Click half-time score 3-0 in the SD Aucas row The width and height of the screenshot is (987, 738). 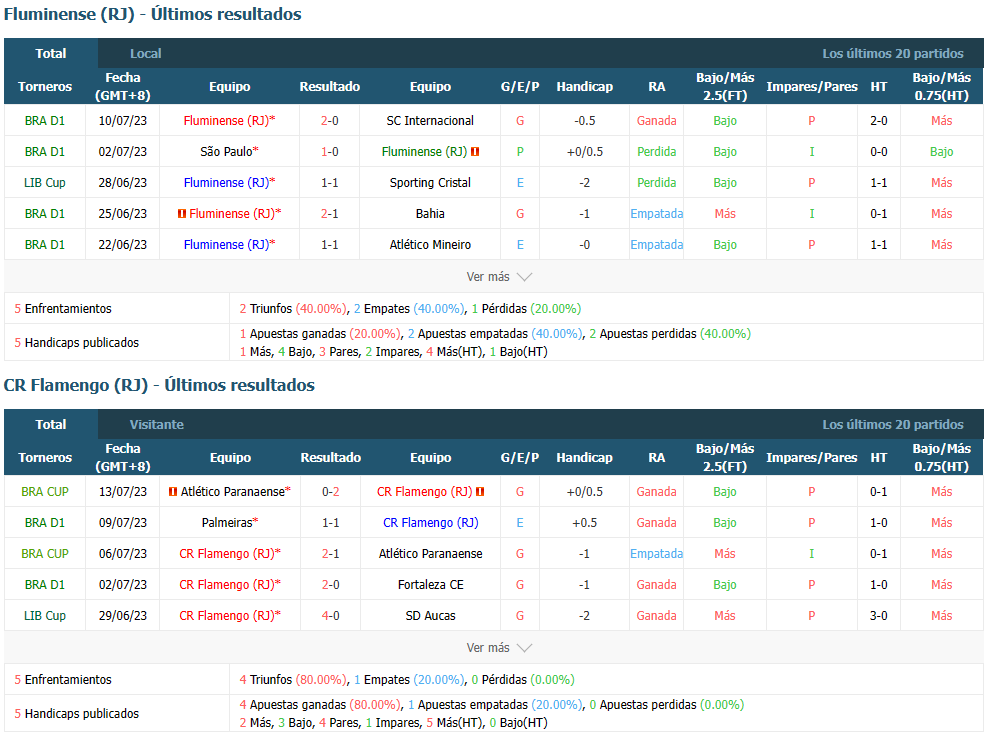(879, 615)
